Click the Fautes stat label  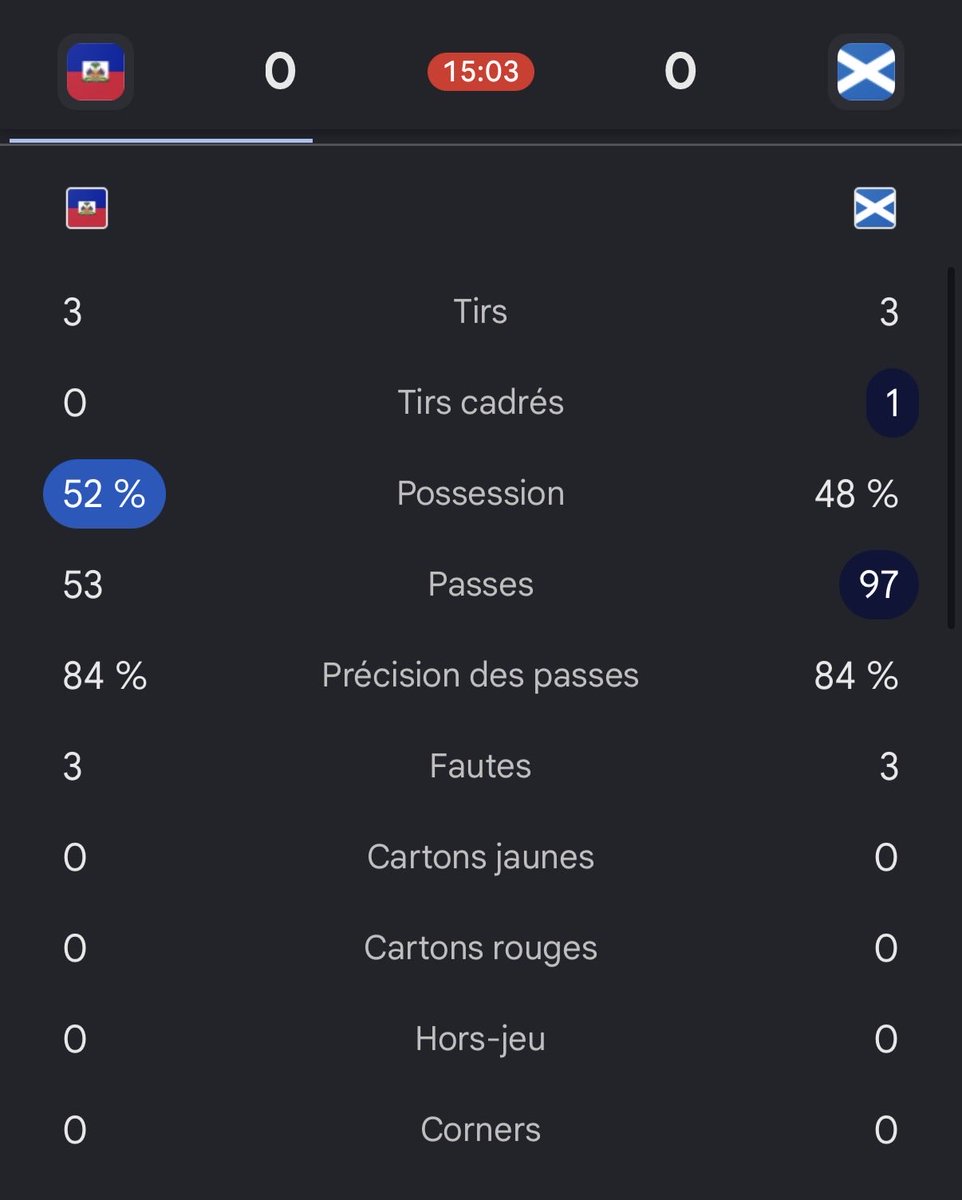click(481, 767)
